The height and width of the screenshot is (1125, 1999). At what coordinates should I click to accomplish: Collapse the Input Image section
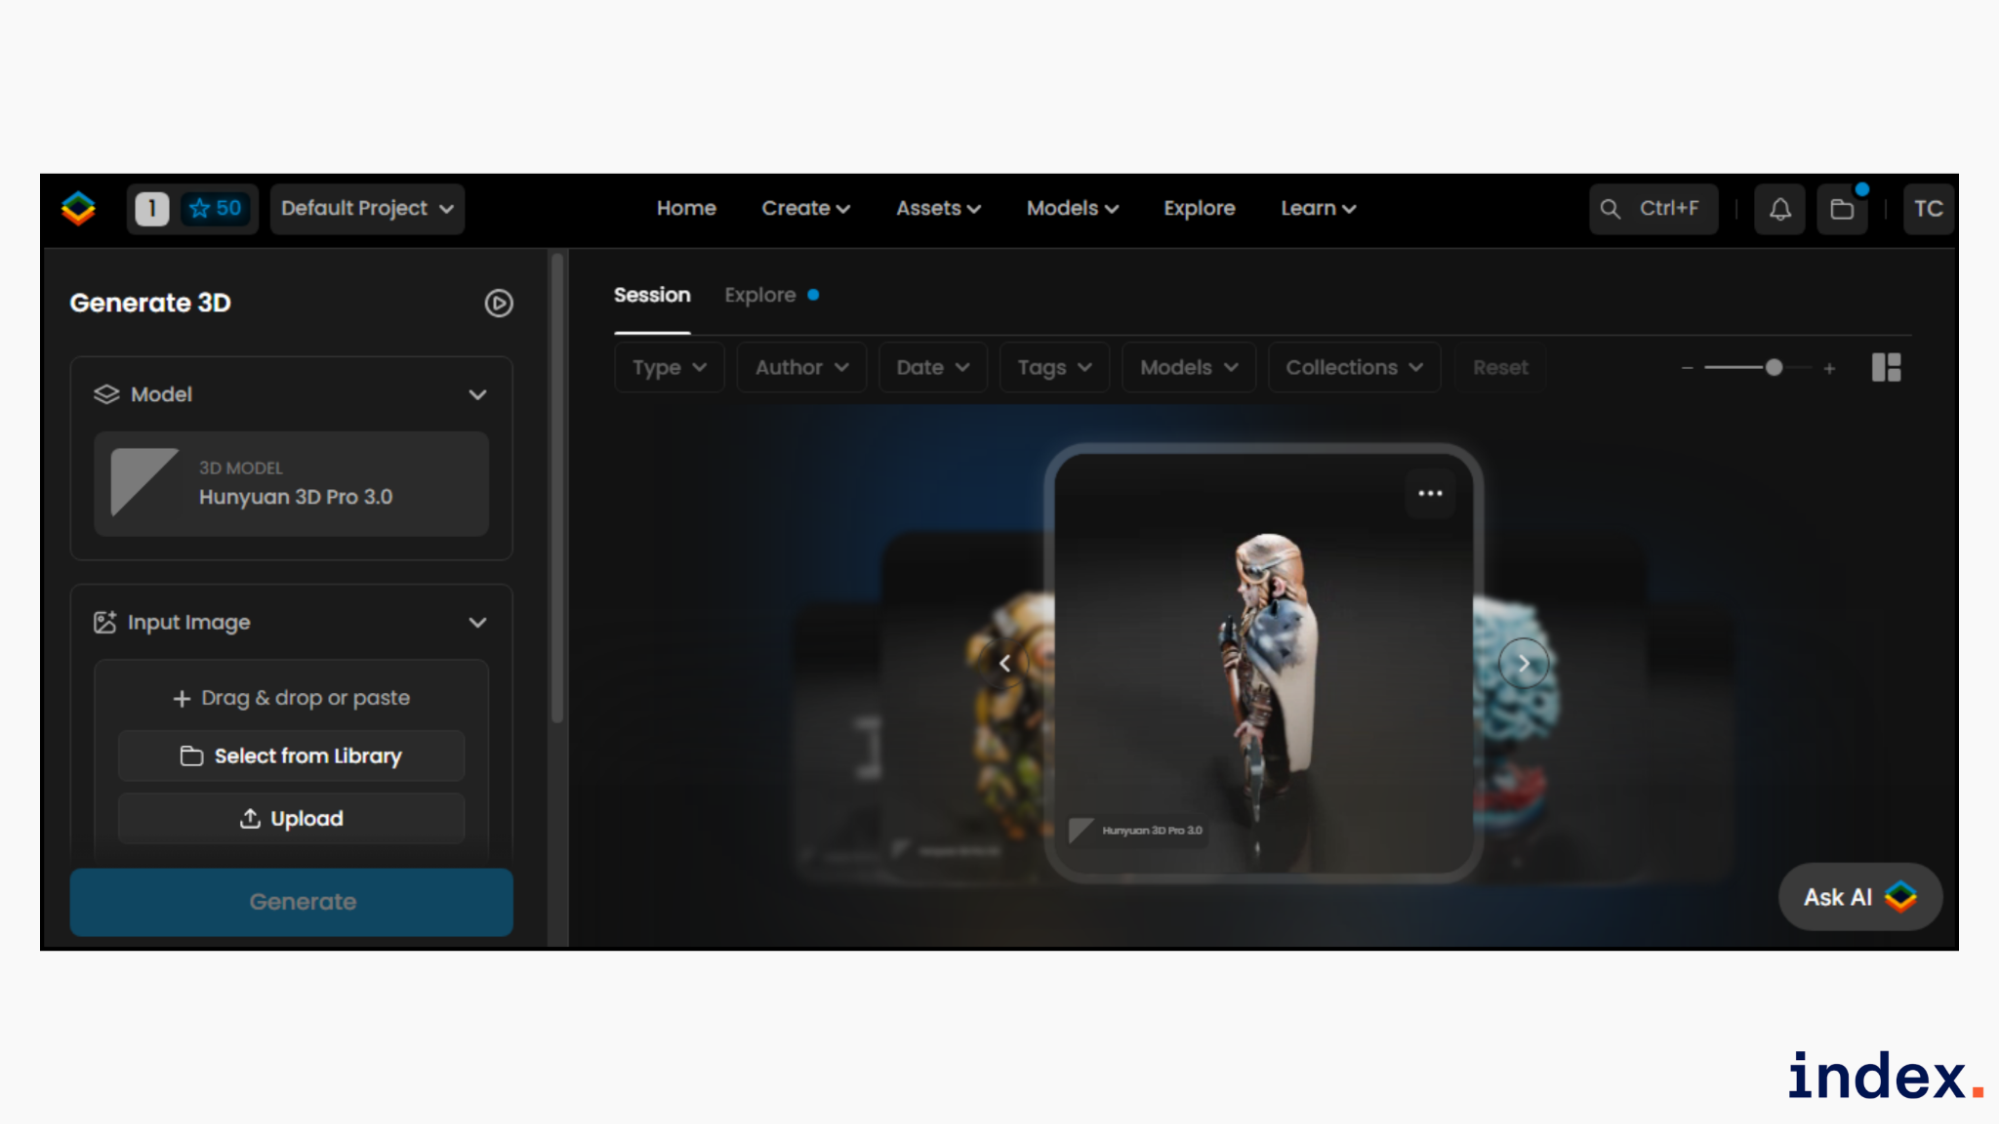477,622
